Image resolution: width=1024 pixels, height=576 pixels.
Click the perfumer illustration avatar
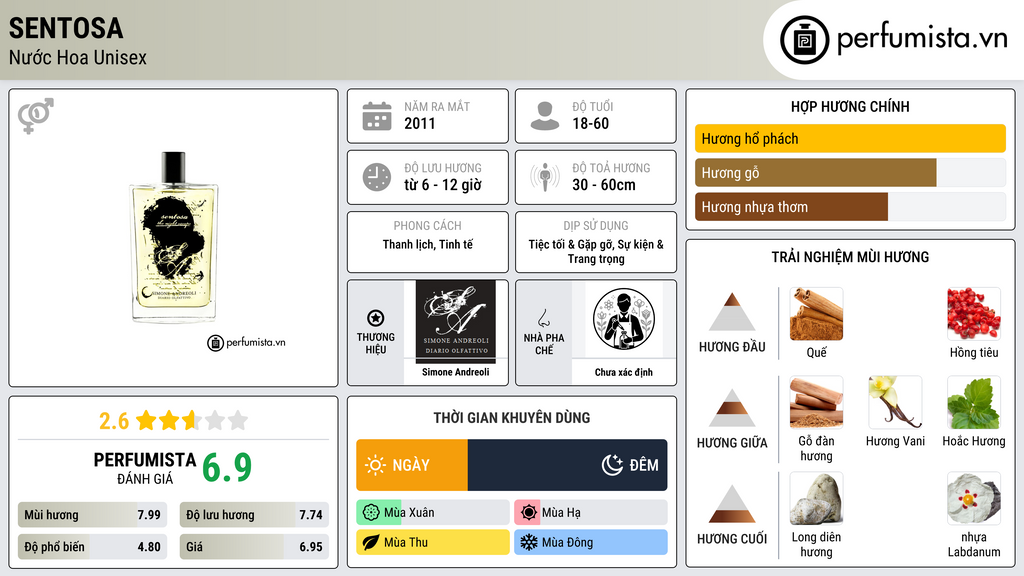click(624, 320)
